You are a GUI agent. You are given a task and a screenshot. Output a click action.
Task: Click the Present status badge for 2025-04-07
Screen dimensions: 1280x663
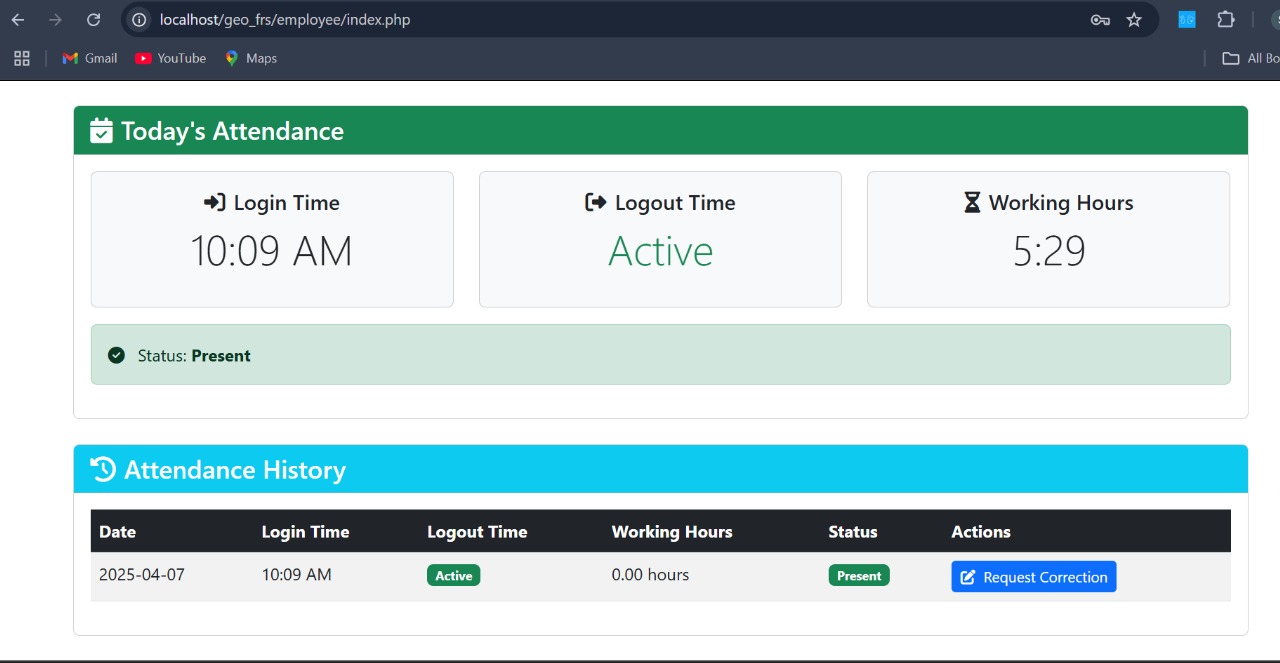(x=858, y=575)
